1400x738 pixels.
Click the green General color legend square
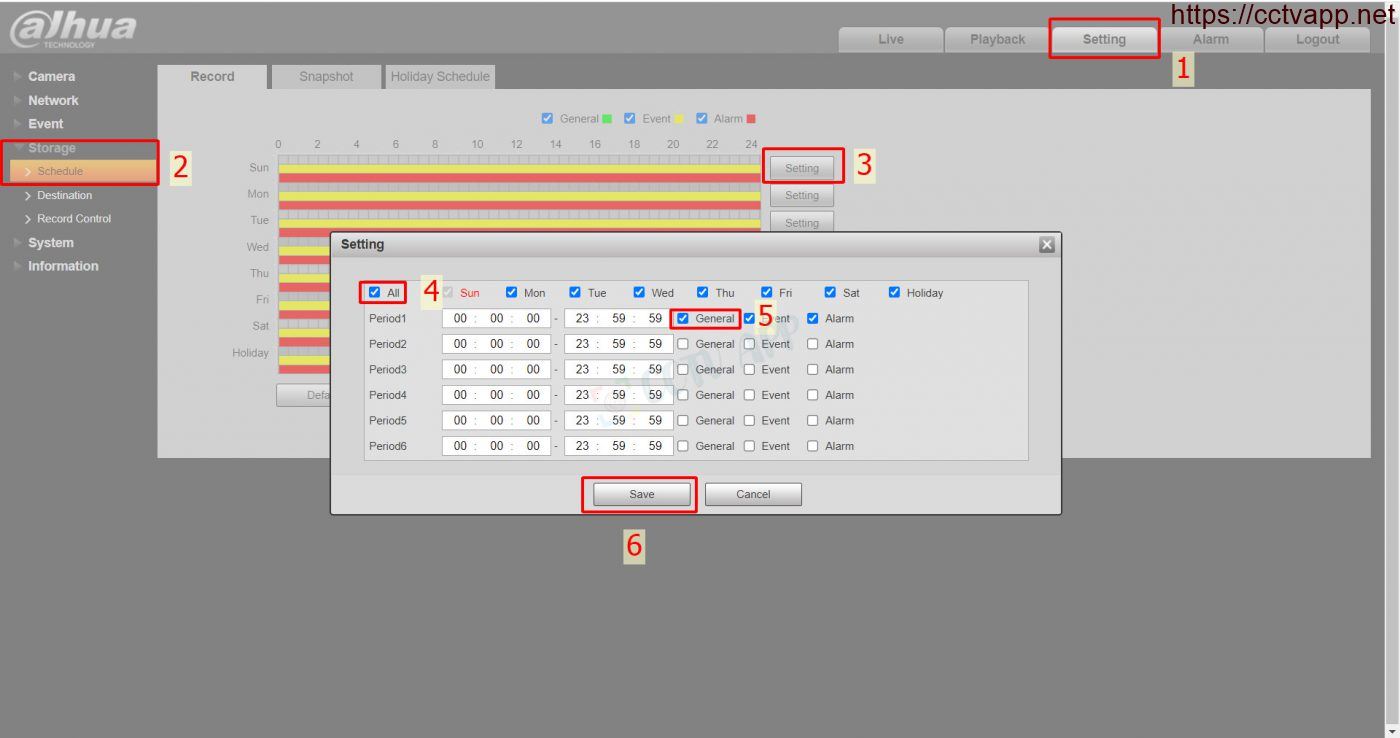point(607,119)
